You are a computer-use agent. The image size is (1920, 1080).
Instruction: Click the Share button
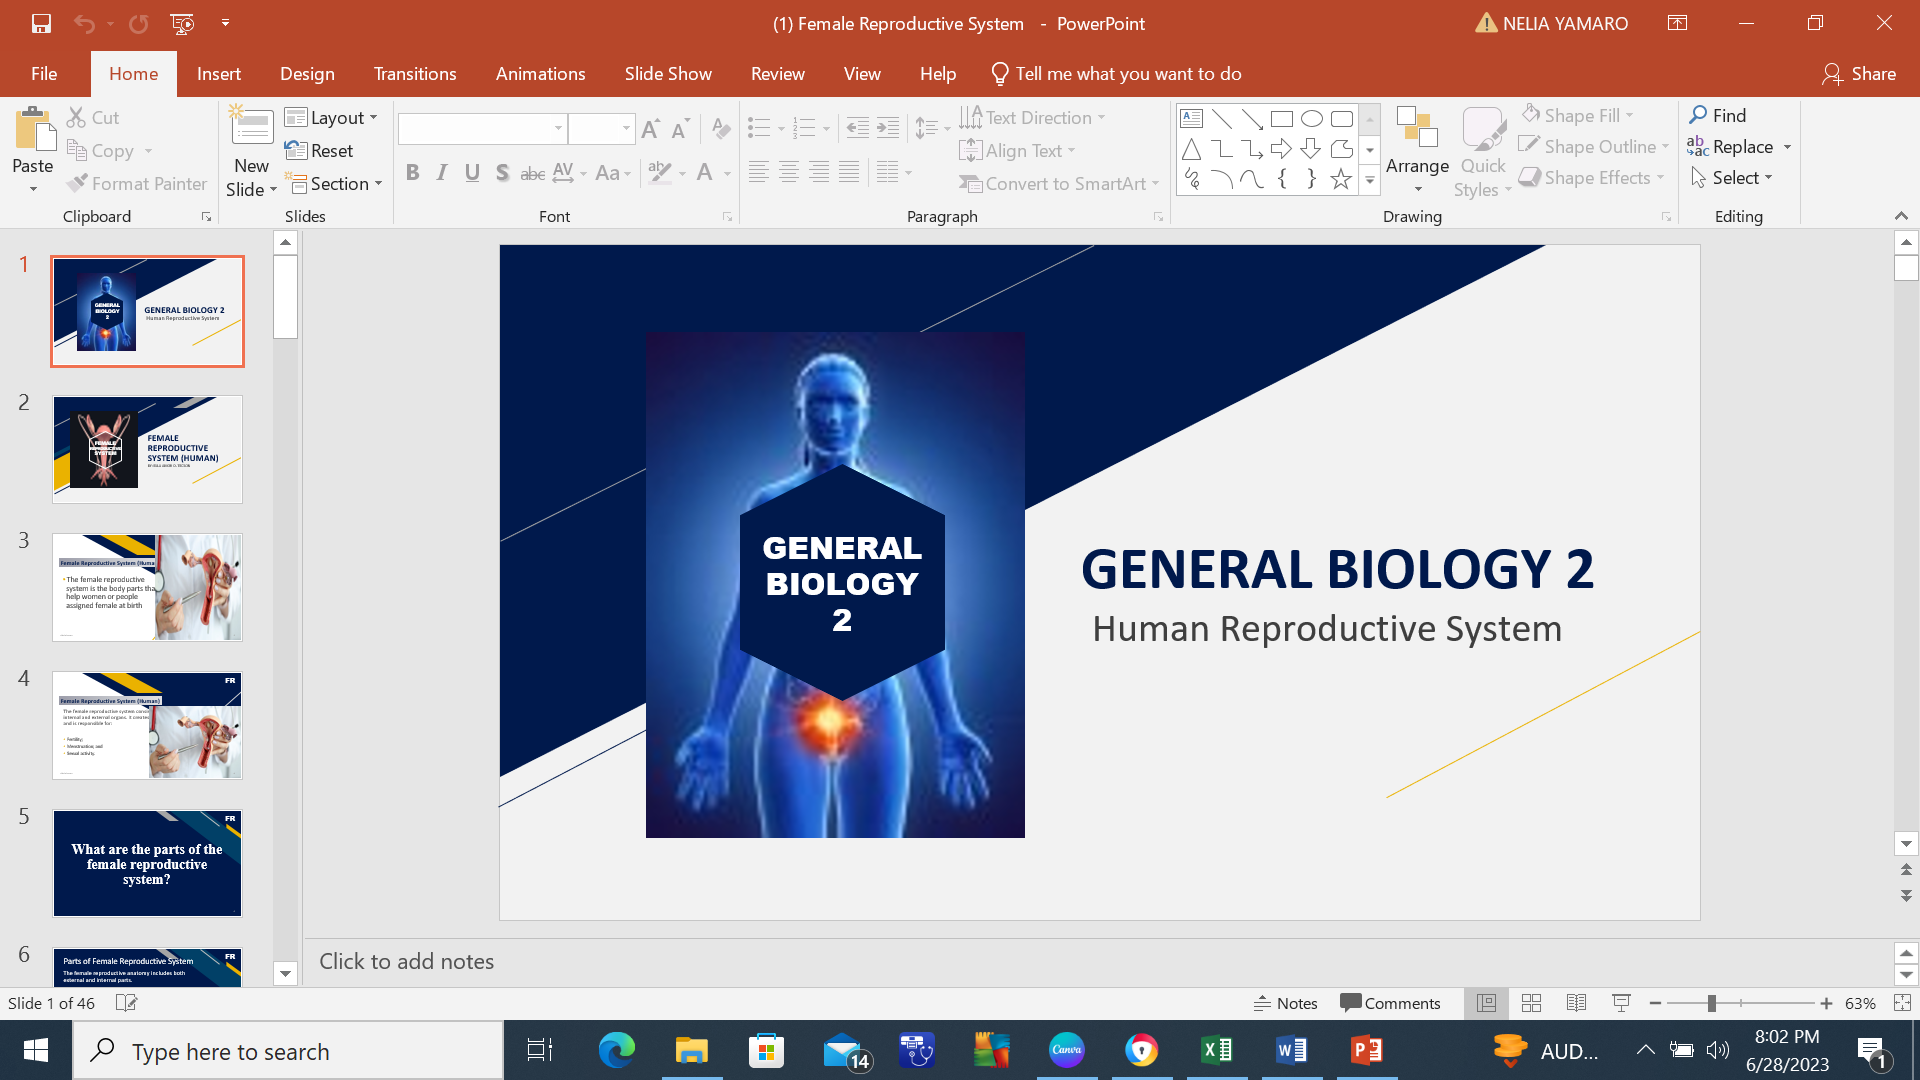click(1859, 74)
